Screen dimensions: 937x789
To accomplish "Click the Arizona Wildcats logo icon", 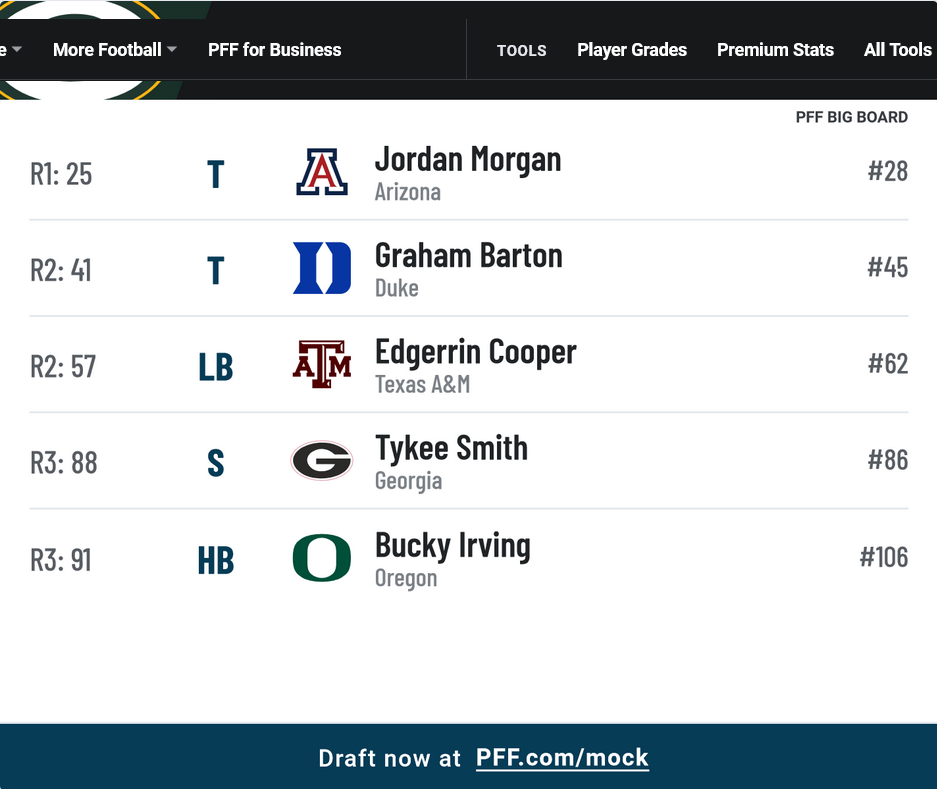I will [322, 173].
